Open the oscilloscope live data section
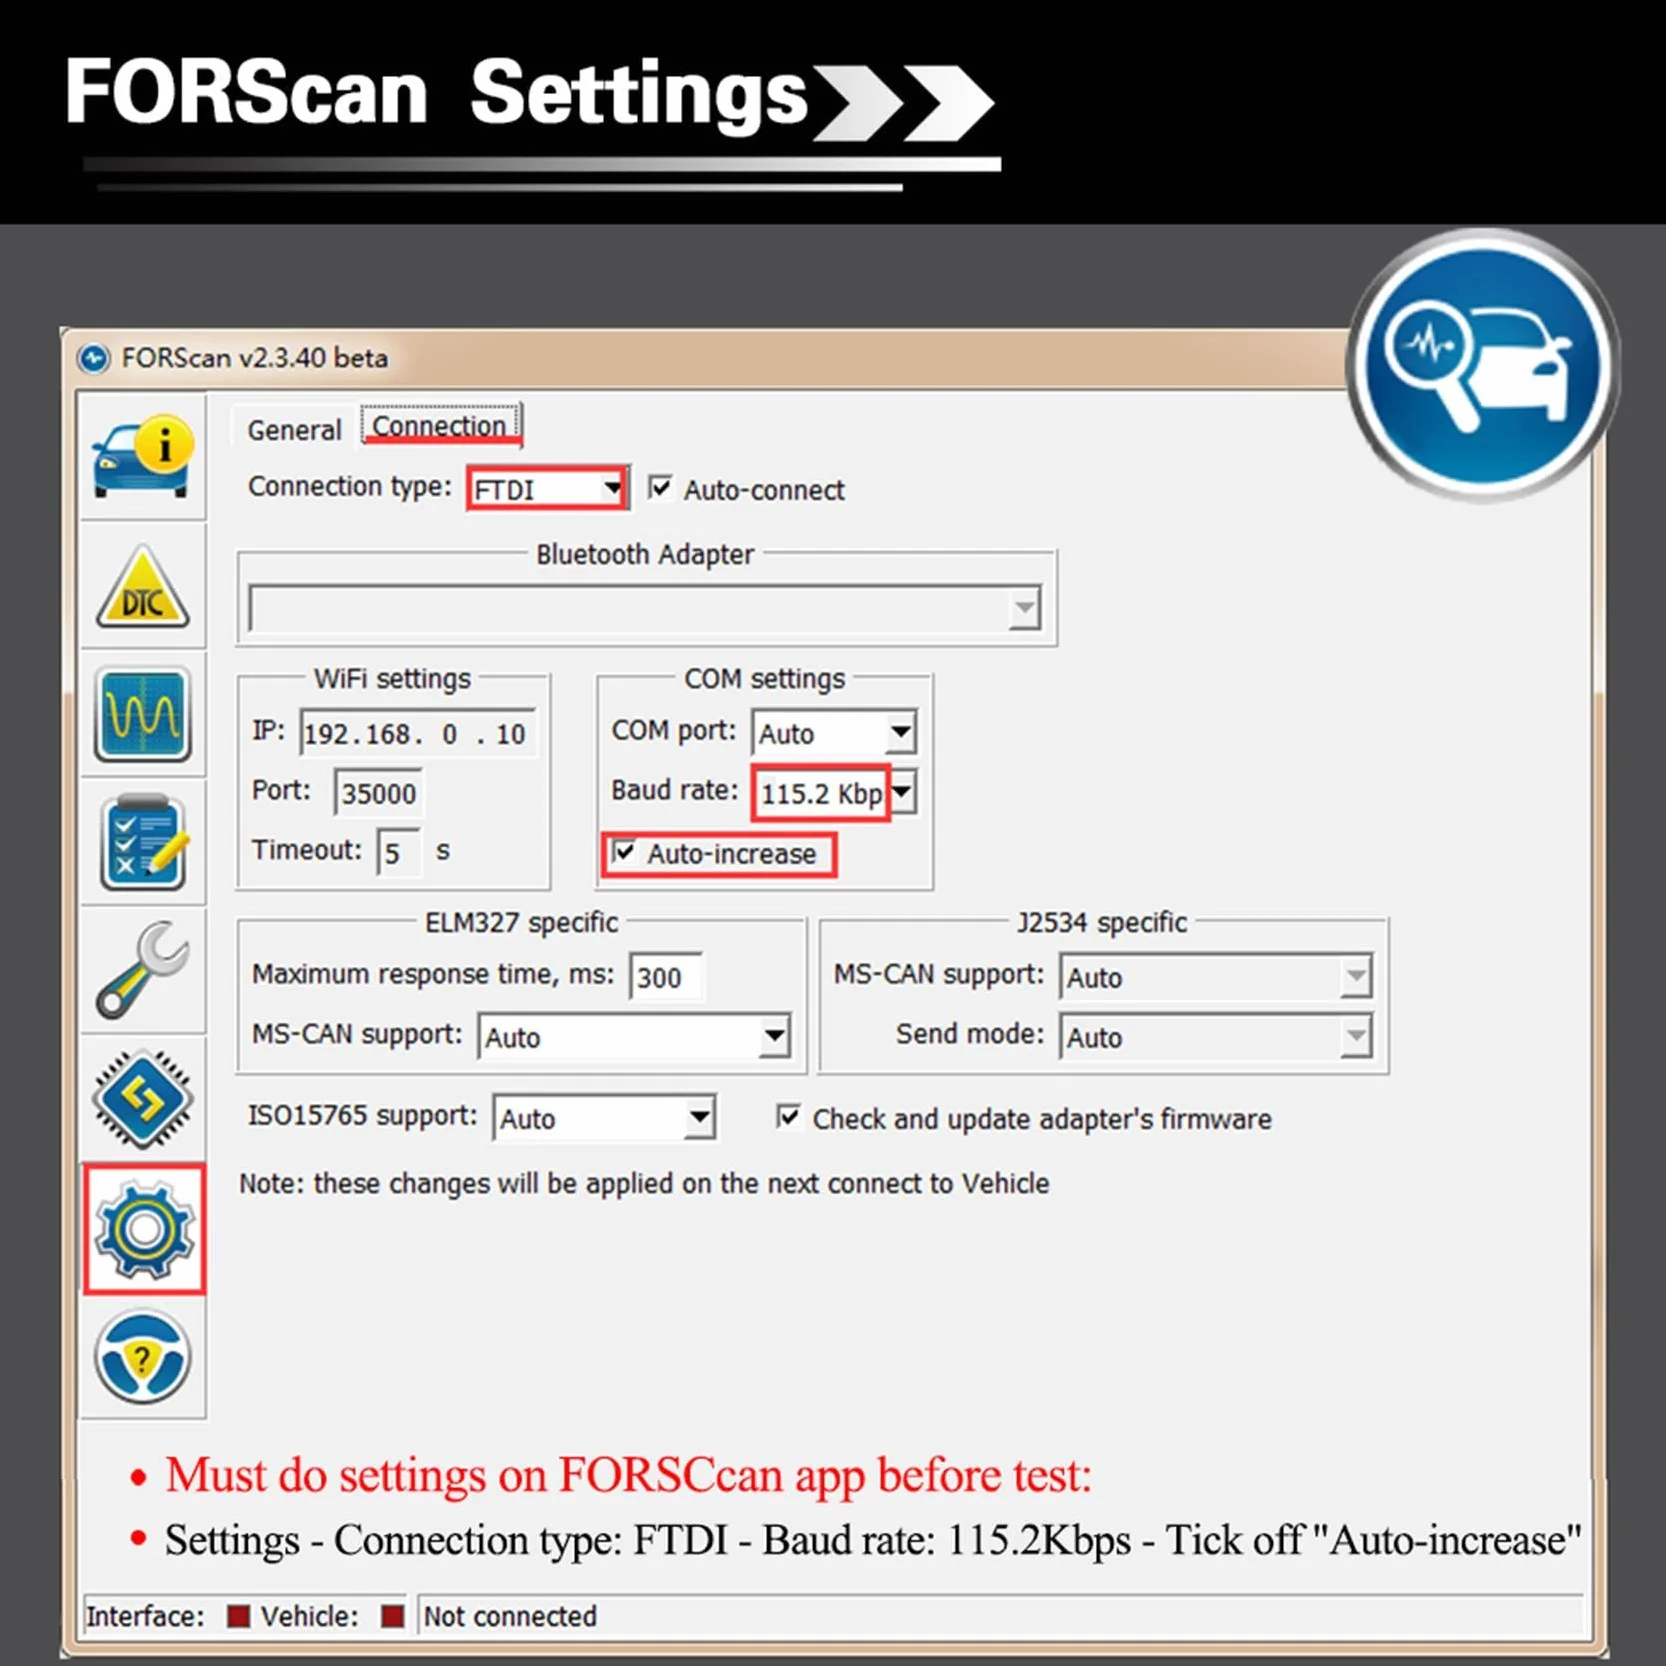This screenshot has height=1666, width=1666. (x=143, y=715)
